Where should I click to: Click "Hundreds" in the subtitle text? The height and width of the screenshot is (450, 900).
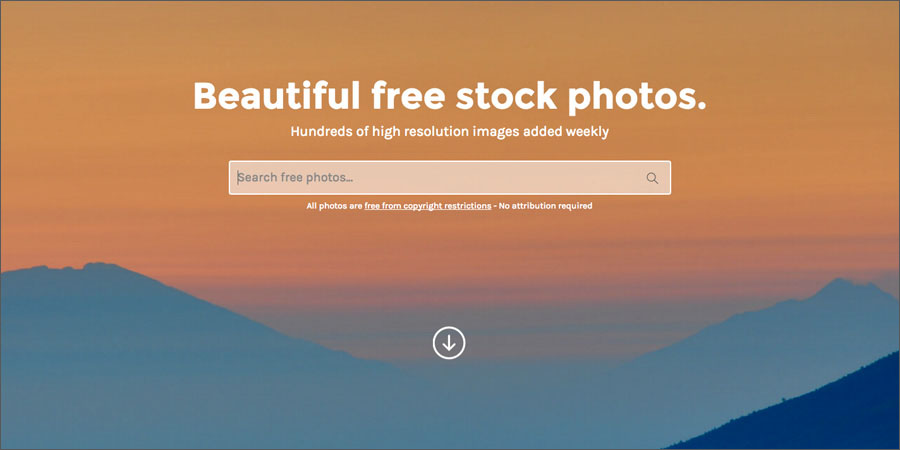click(x=320, y=131)
